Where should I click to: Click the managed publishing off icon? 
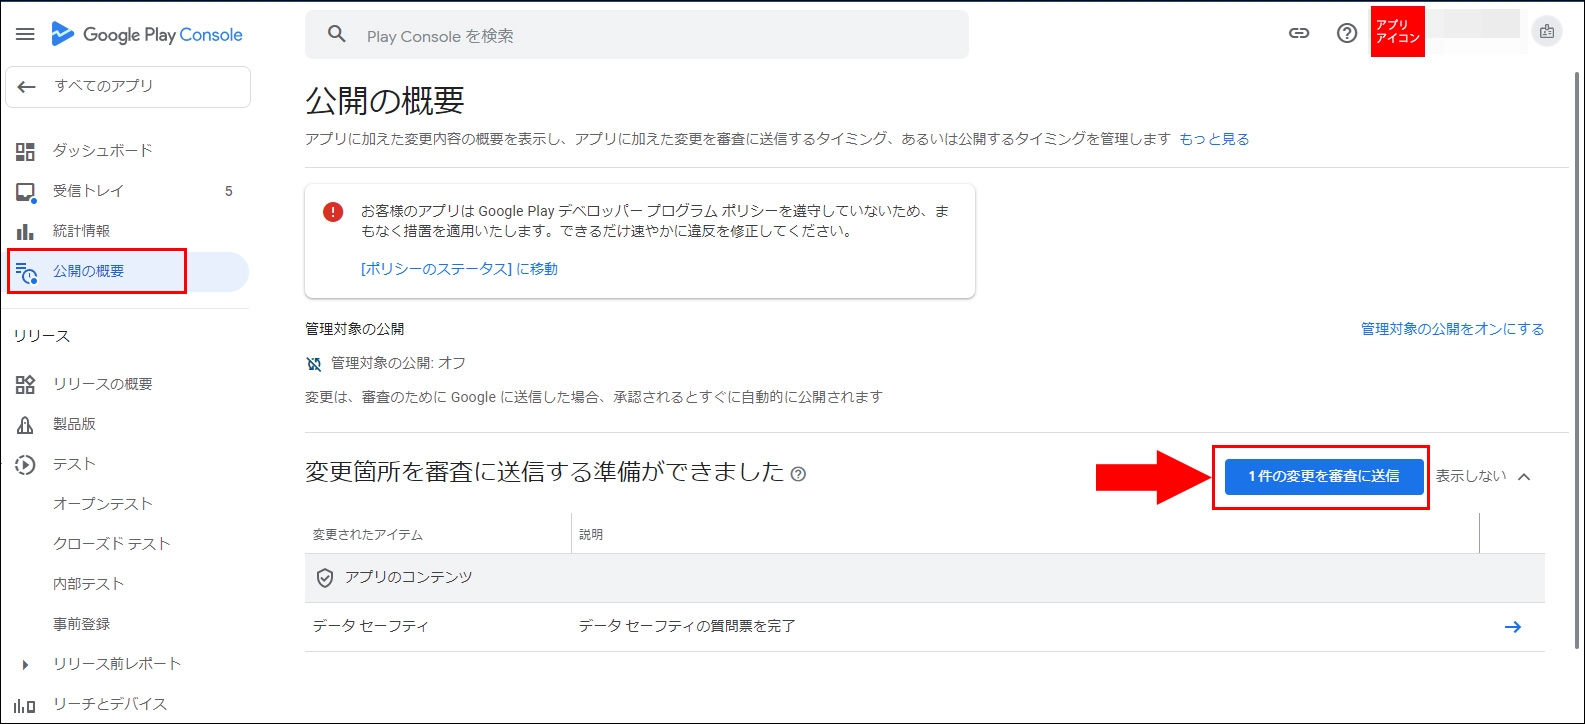[314, 363]
